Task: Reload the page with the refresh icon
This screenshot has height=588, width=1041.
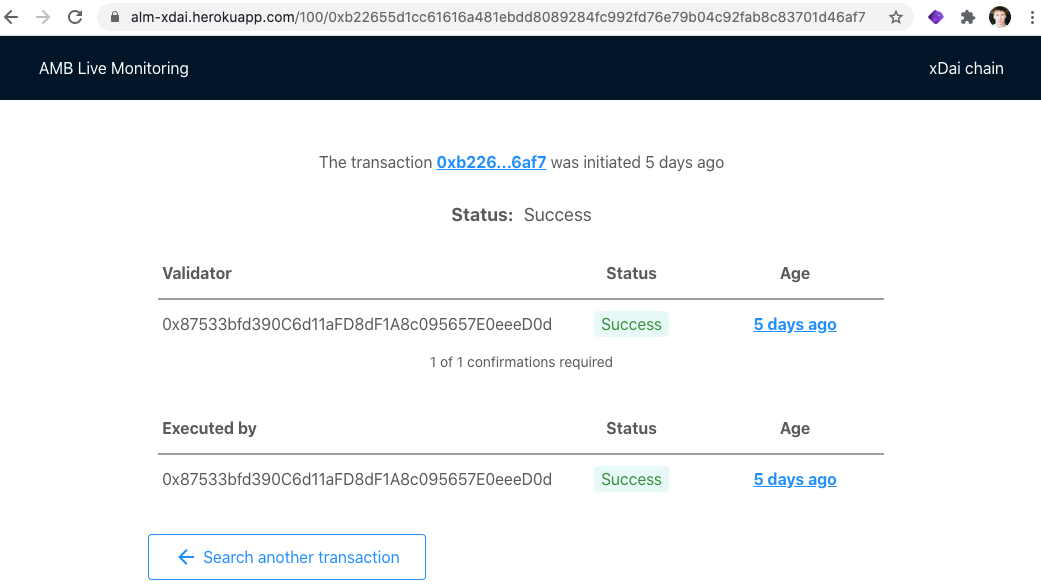Action: tap(75, 17)
